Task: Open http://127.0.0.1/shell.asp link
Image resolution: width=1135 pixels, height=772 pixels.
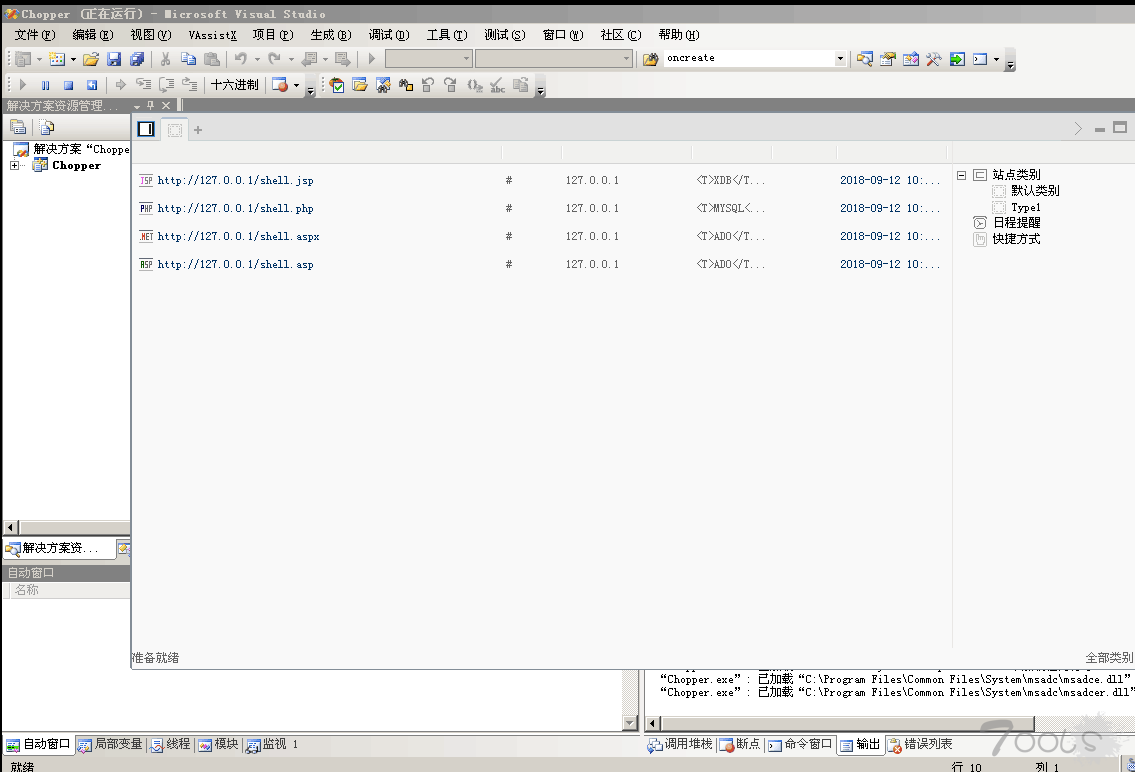Action: click(x=235, y=265)
